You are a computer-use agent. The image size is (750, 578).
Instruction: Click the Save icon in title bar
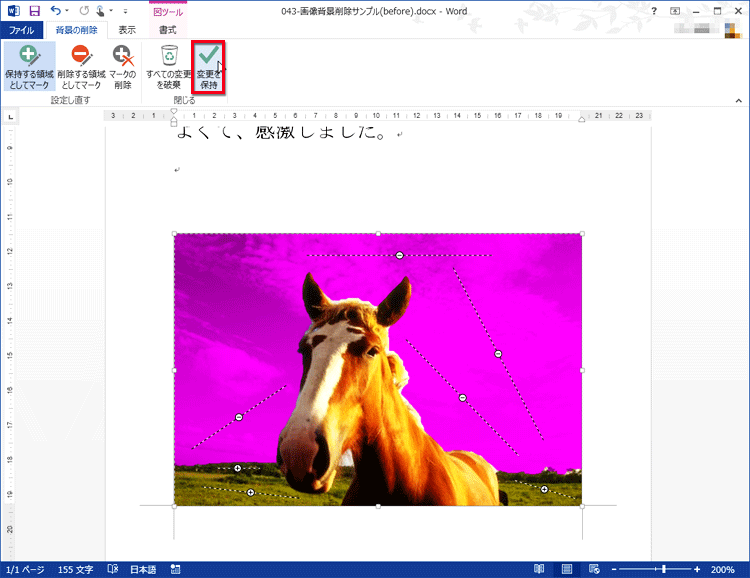coord(34,11)
